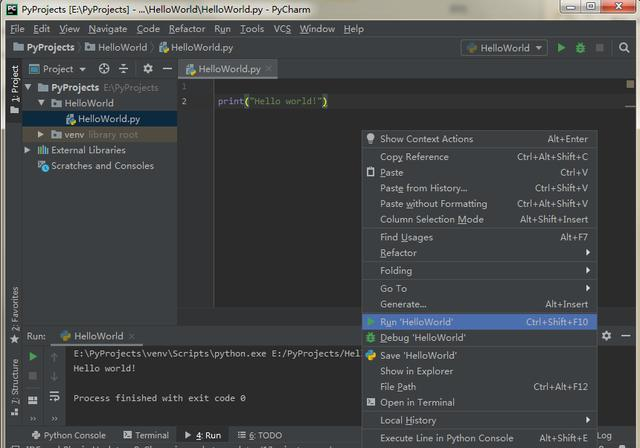Click into the print("Hello world!") code line
Screen dimensions: 640x448
[272, 101]
